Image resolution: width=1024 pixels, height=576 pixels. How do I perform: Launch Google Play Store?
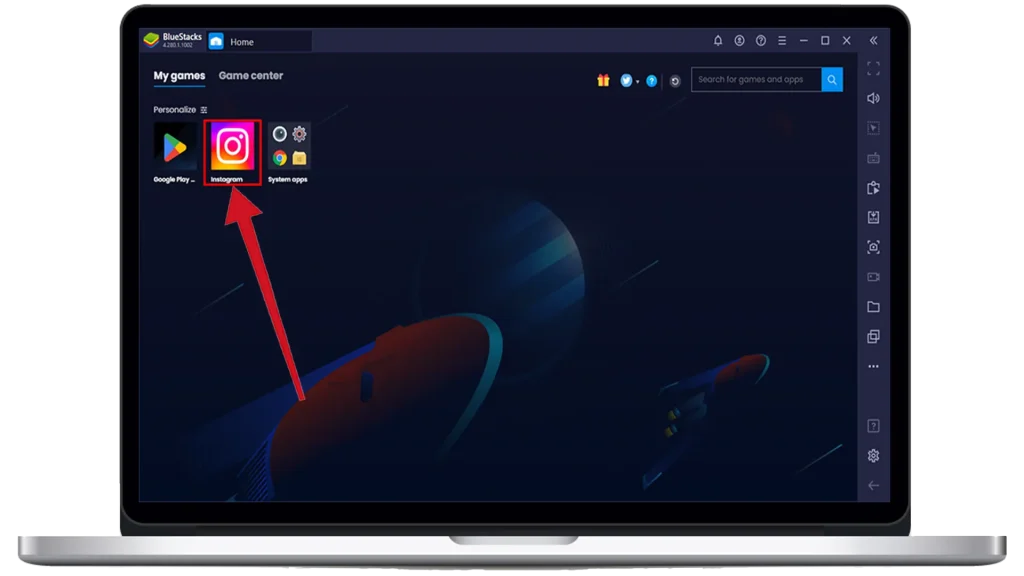(174, 146)
